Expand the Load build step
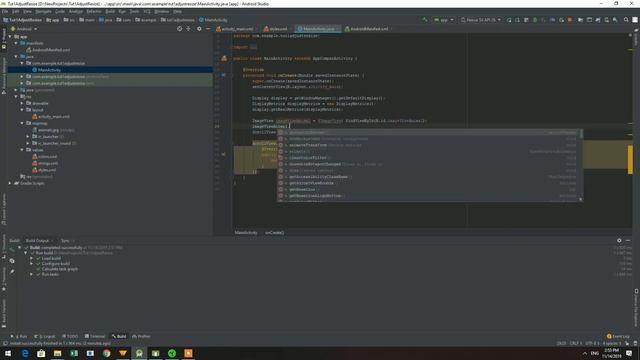 tap(31, 258)
